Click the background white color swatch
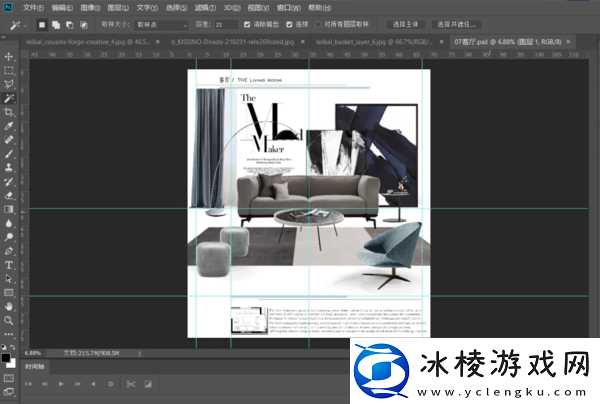600x404 pixels. [13, 364]
